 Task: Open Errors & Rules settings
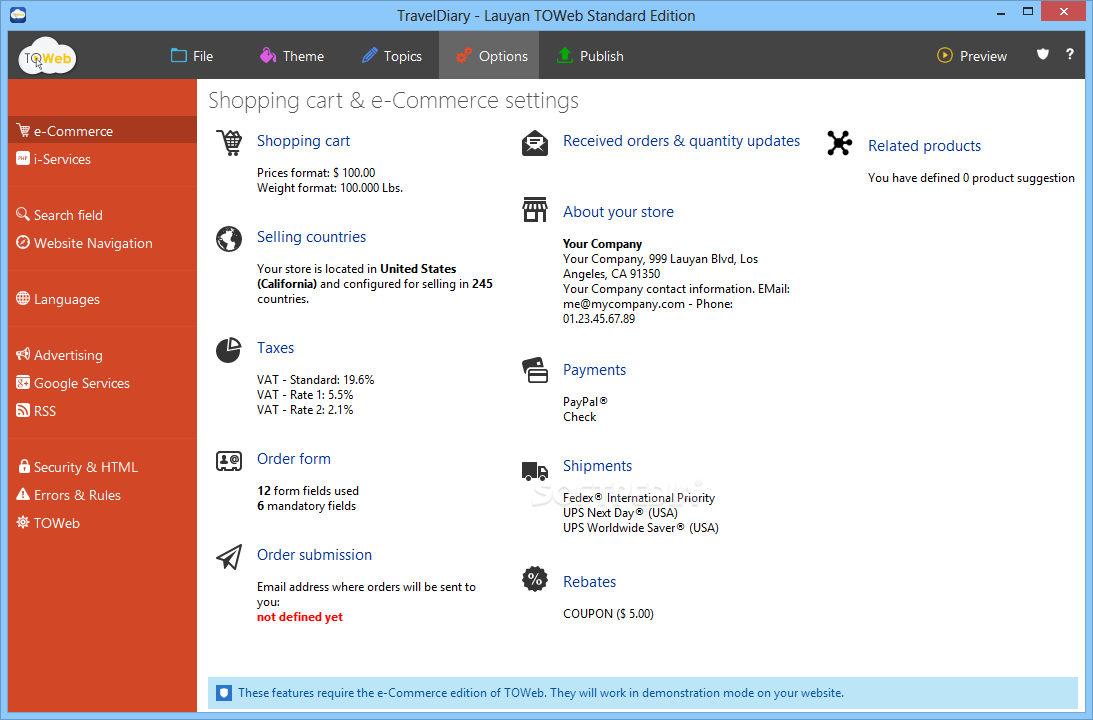pyautogui.click(x=102, y=495)
